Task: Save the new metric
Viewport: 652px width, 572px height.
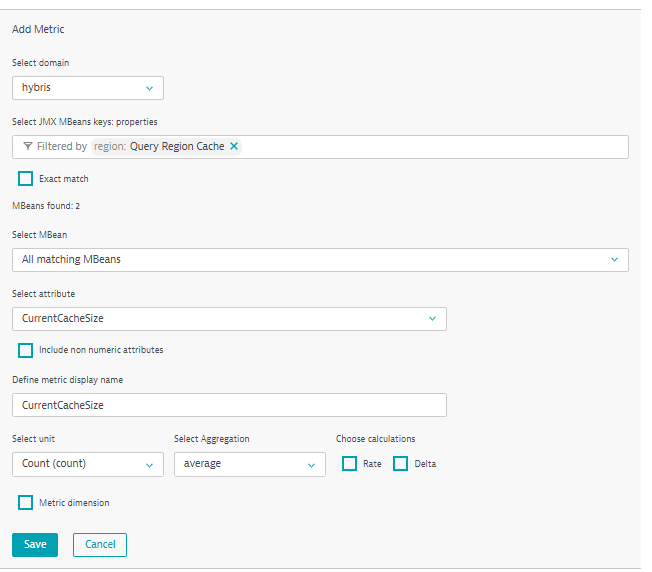Action: pos(35,545)
